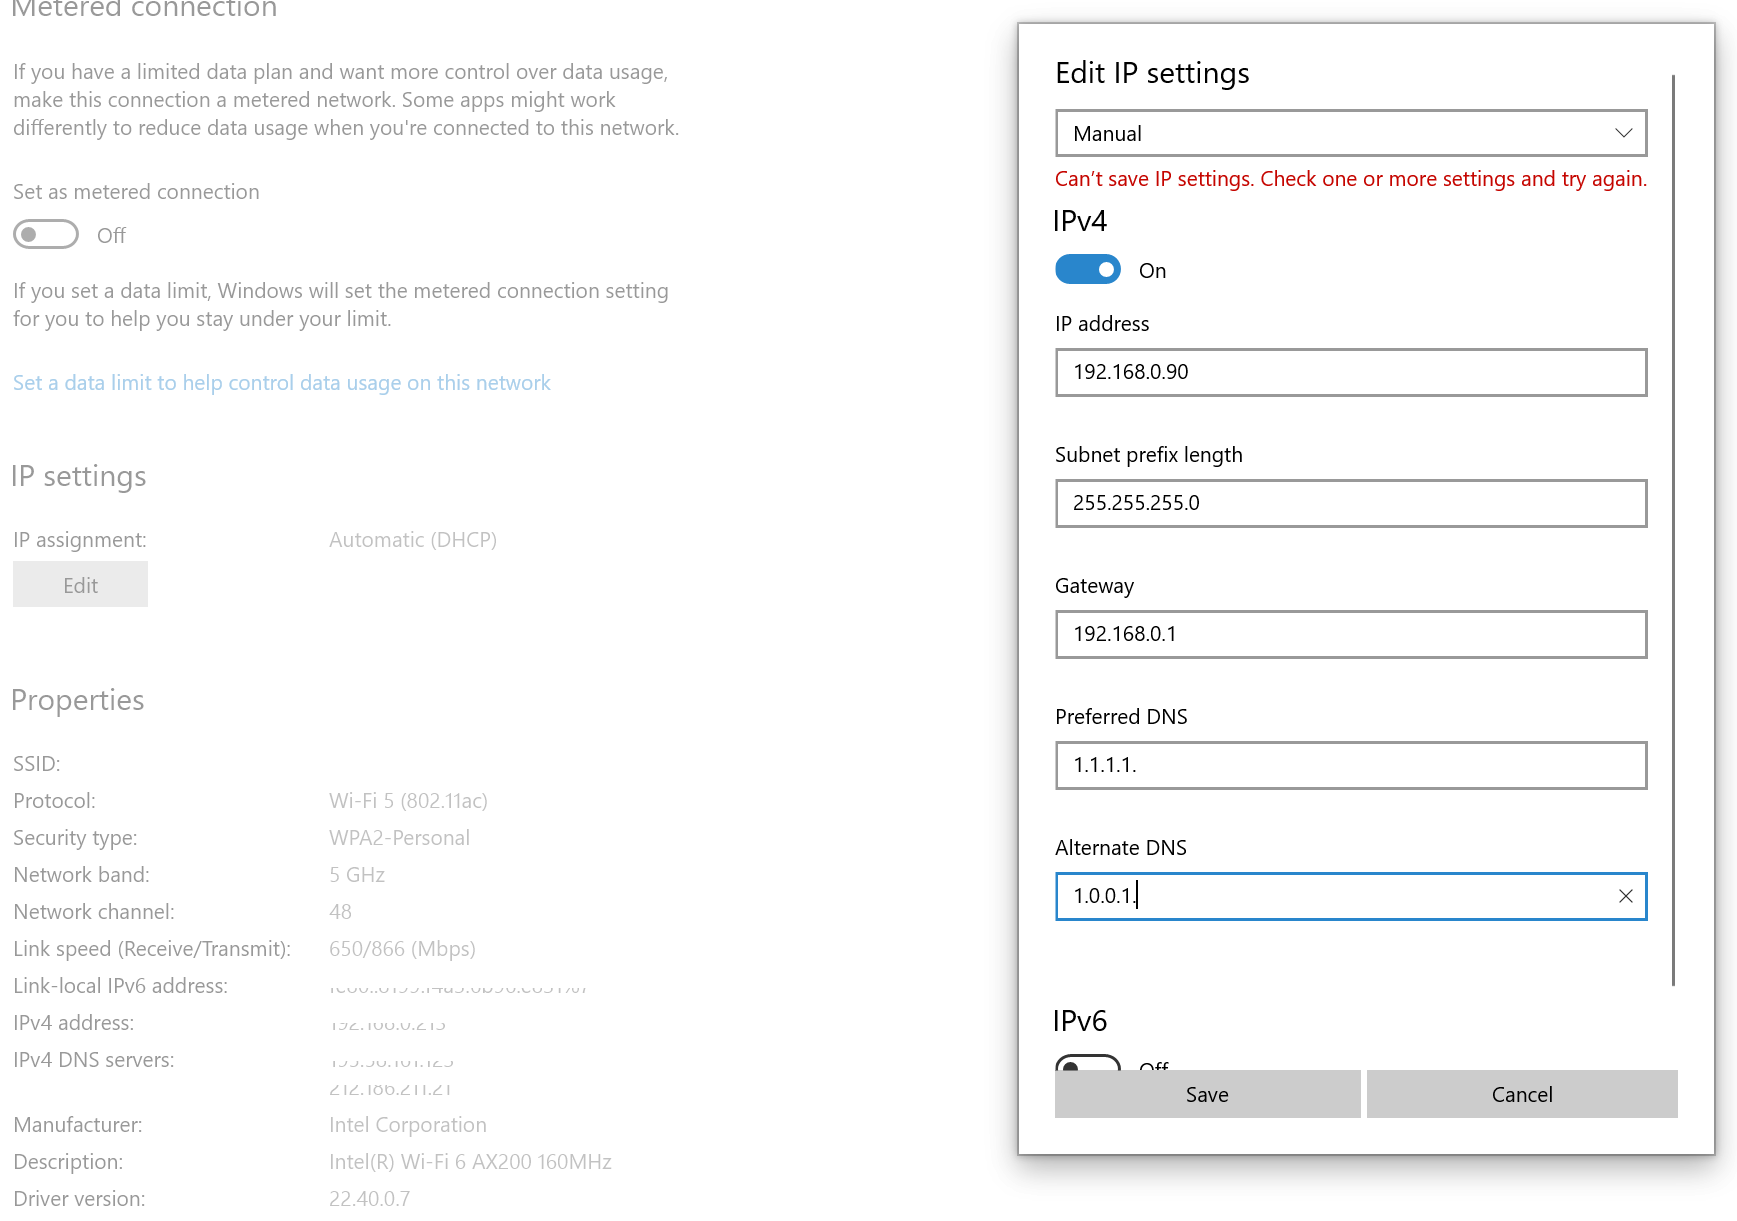Open the Manual IP settings dropdown

[x=1350, y=133]
